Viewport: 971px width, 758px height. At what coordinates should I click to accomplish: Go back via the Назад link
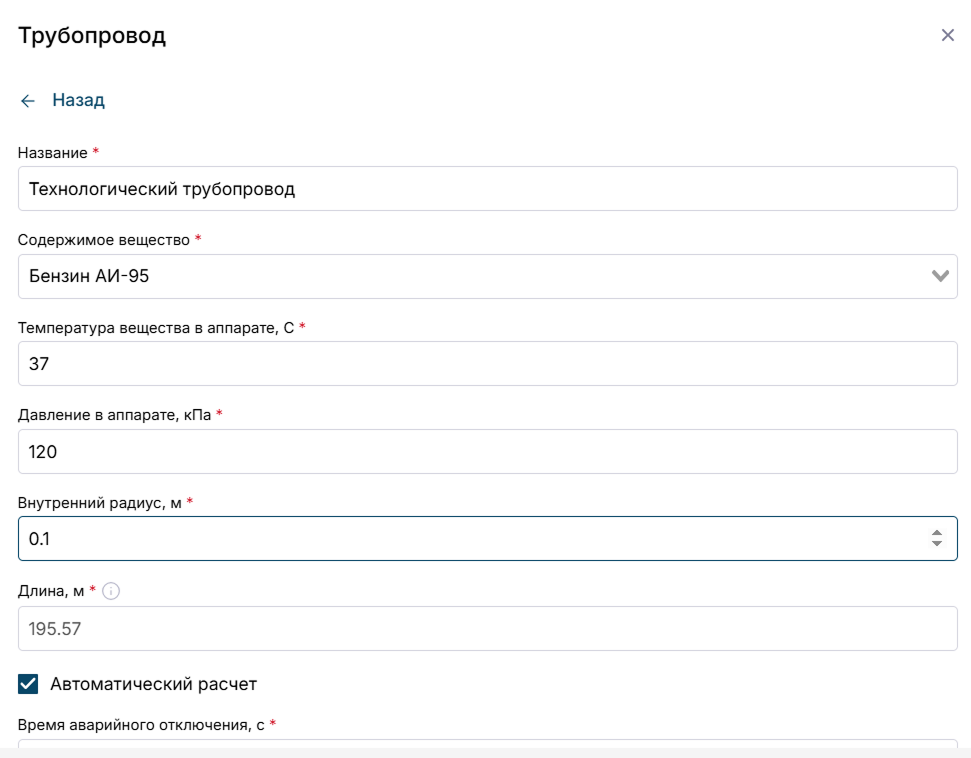click(x=78, y=100)
